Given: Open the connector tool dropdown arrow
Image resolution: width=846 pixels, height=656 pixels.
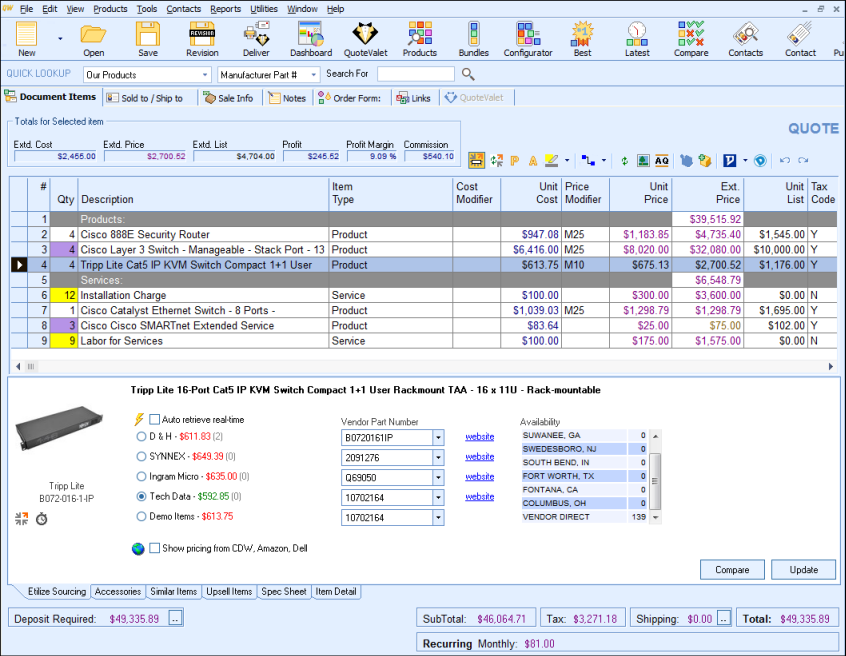Looking at the screenshot, I should pyautogui.click(x=604, y=160).
